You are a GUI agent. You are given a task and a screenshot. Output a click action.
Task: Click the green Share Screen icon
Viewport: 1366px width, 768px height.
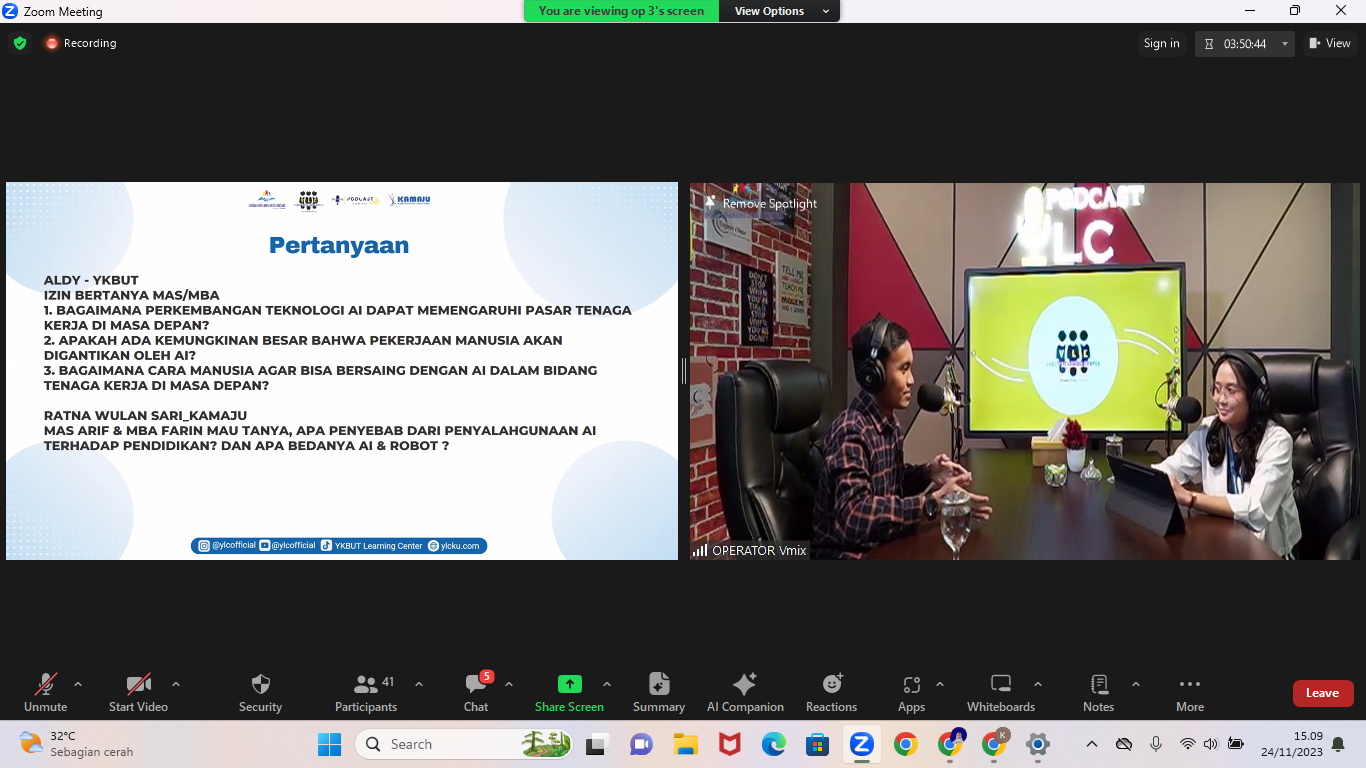[569, 685]
